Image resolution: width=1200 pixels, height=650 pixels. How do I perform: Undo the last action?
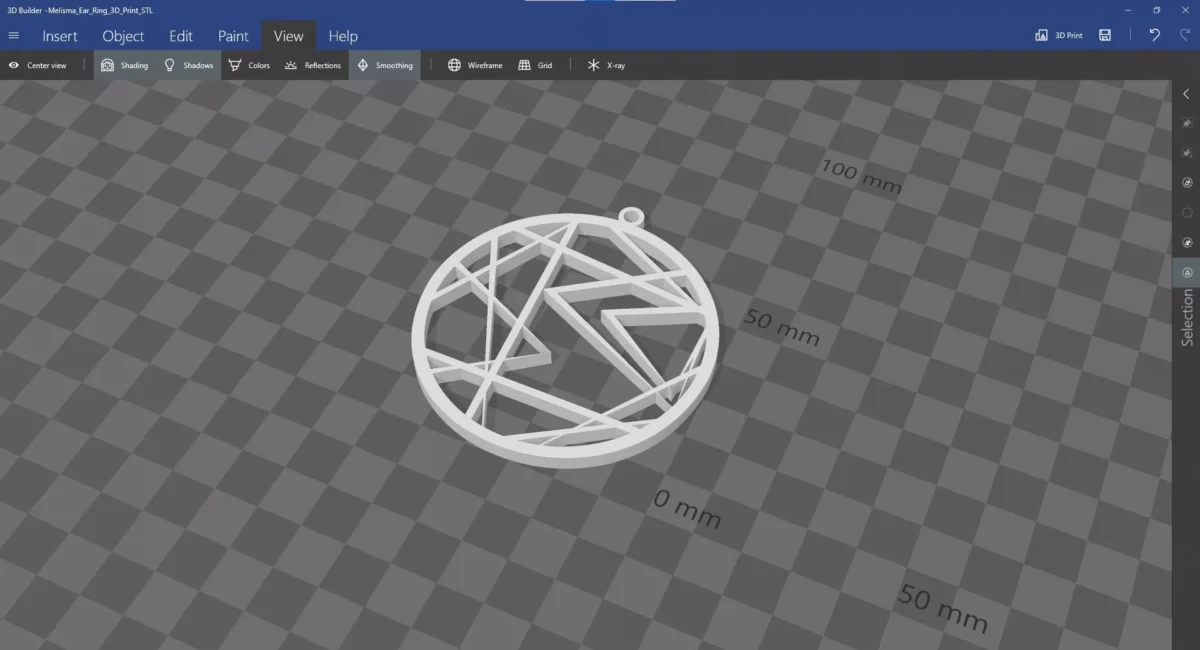point(1155,35)
